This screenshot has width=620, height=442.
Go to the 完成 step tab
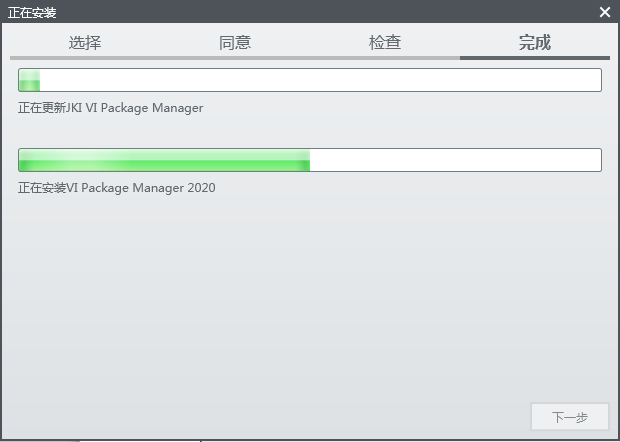tap(535, 42)
